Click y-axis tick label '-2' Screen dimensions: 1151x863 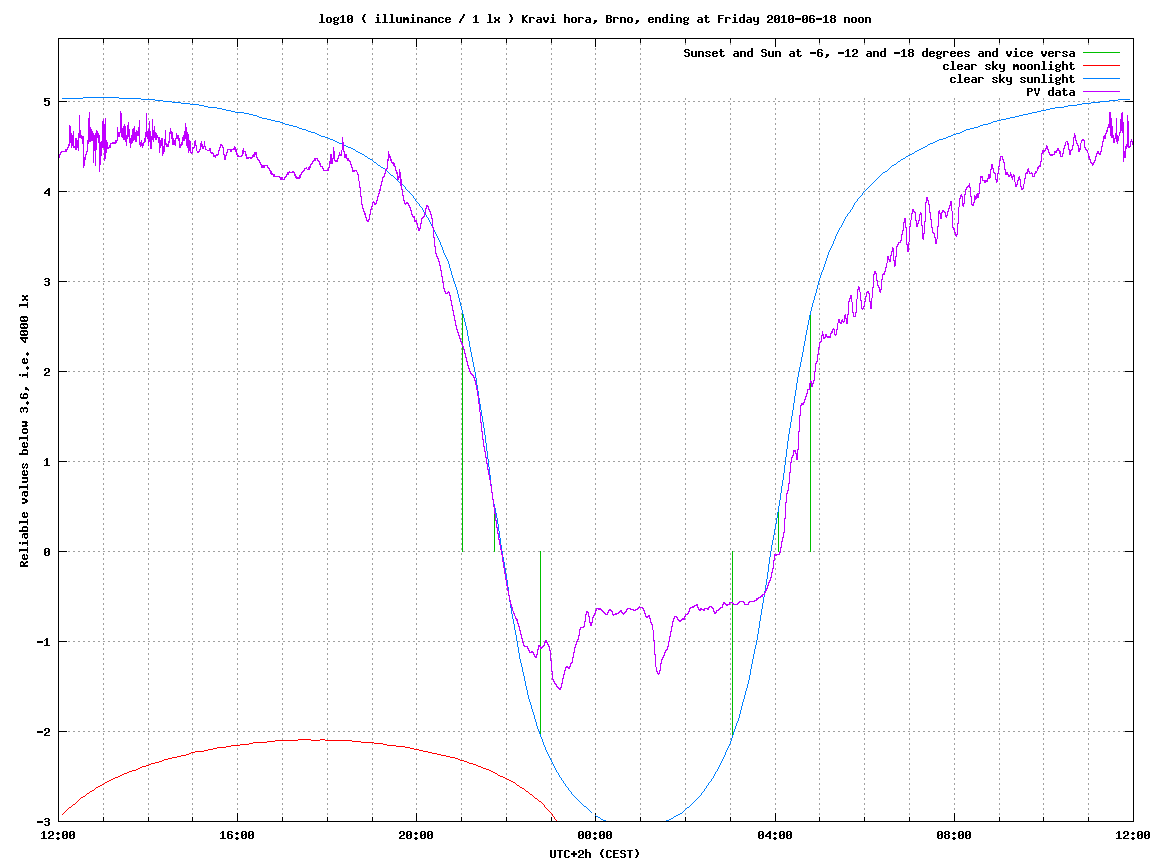coord(44,732)
